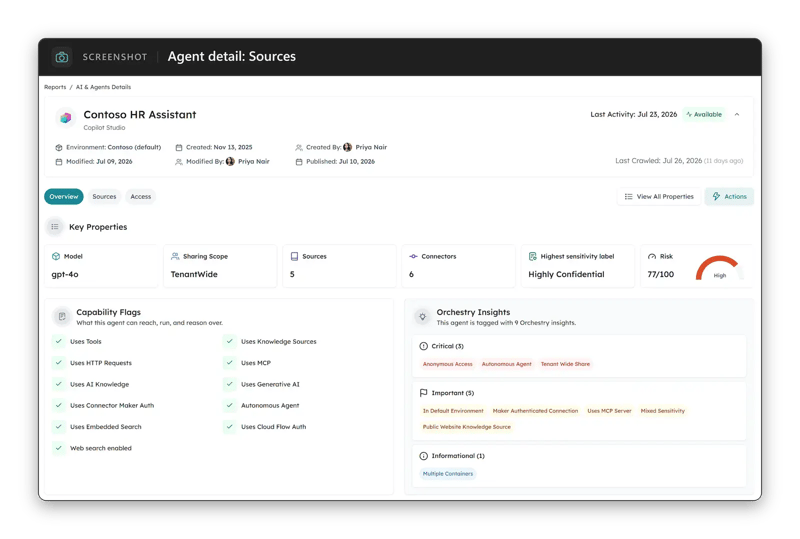800x539 pixels.
Task: Click the Maker Authenticated Connection tag
Action: point(535,411)
